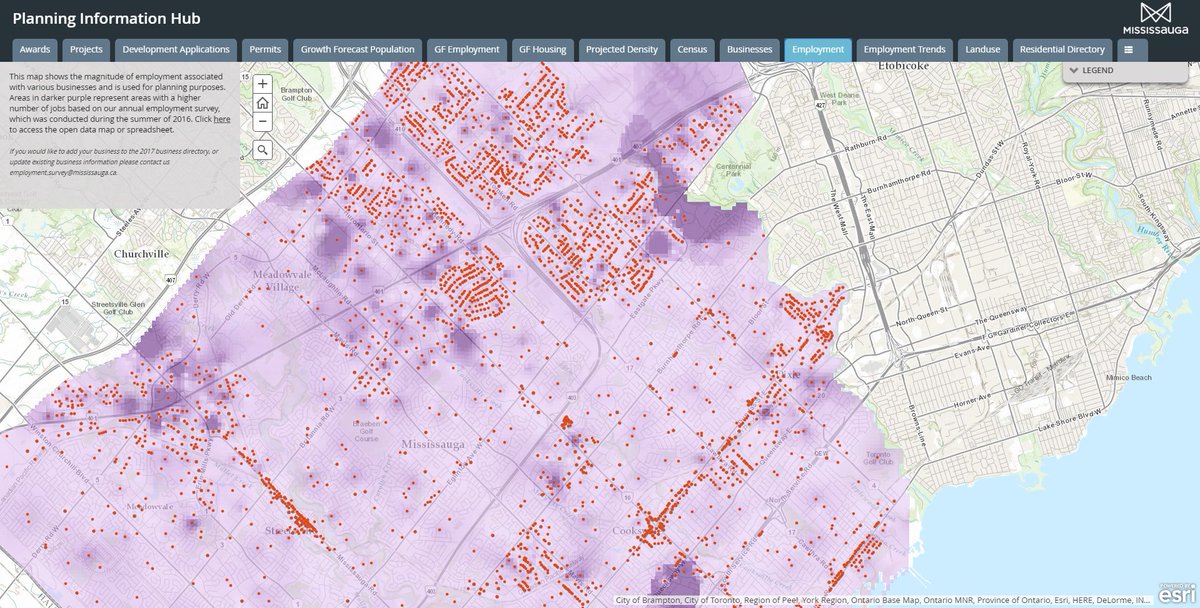The height and width of the screenshot is (608, 1200).
Task: Switch to the Landuse tab
Action: coord(983,49)
